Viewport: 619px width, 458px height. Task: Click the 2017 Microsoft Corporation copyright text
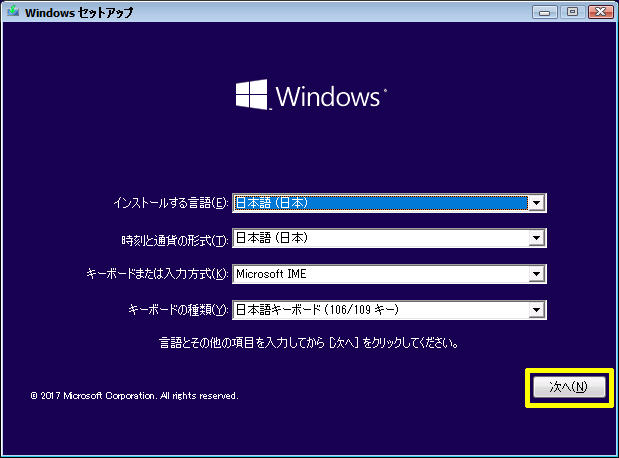tap(134, 396)
